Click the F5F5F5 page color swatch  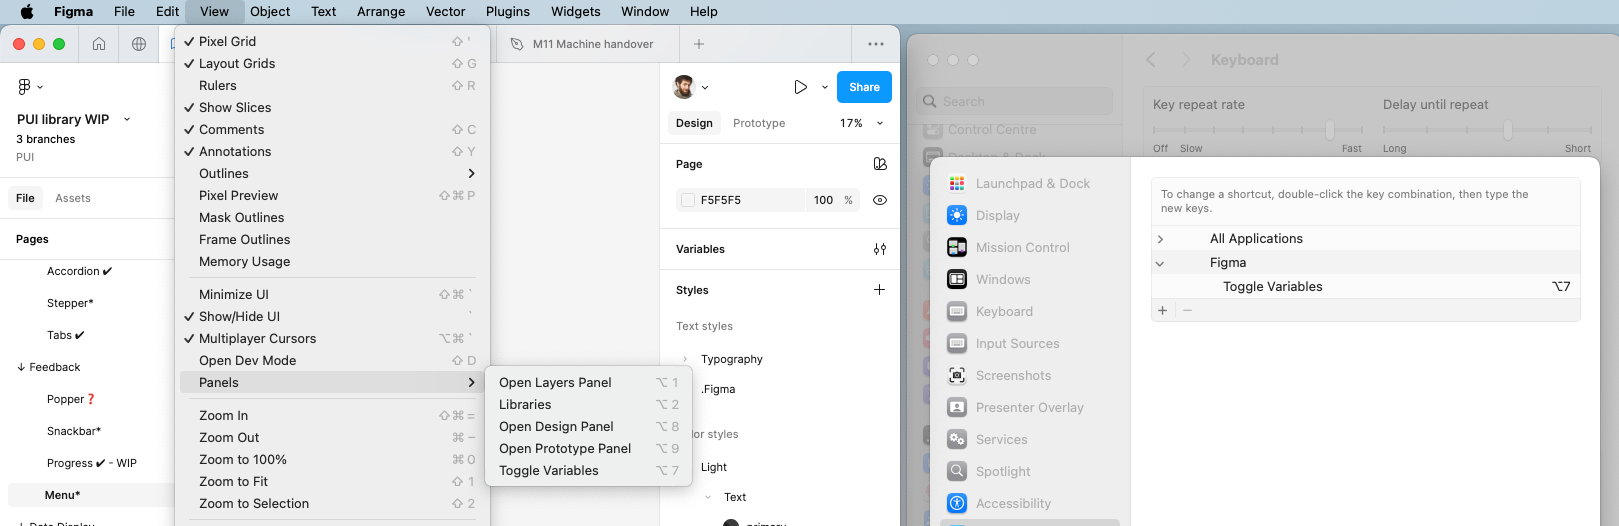point(688,200)
